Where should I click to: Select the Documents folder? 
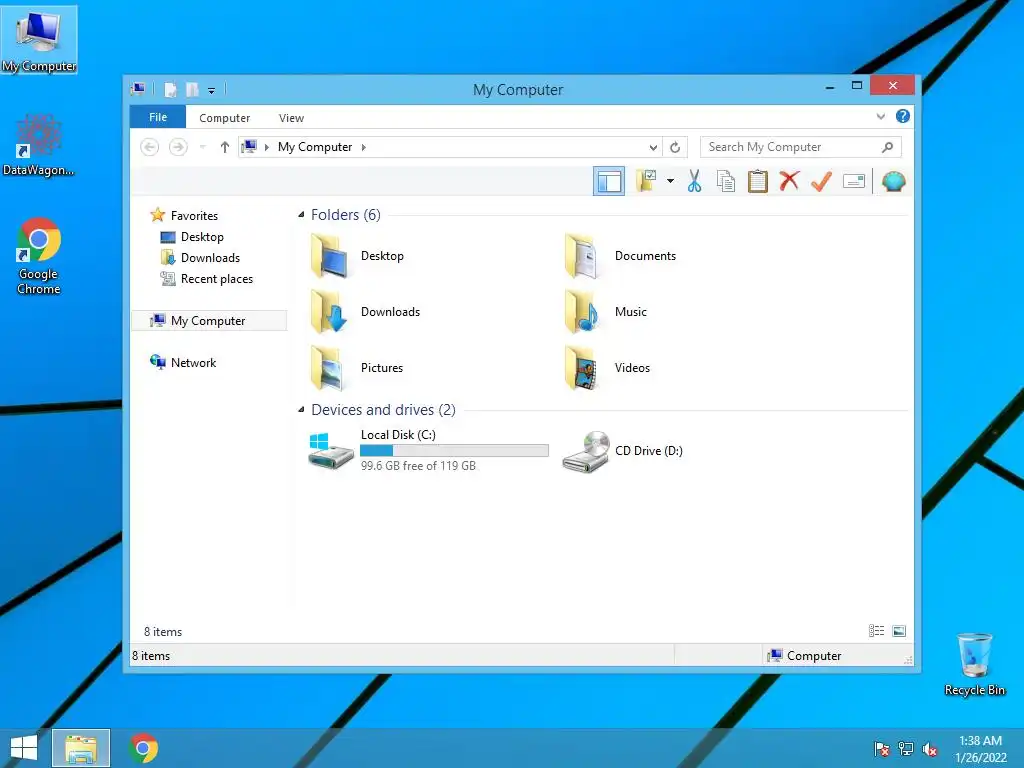coord(620,256)
